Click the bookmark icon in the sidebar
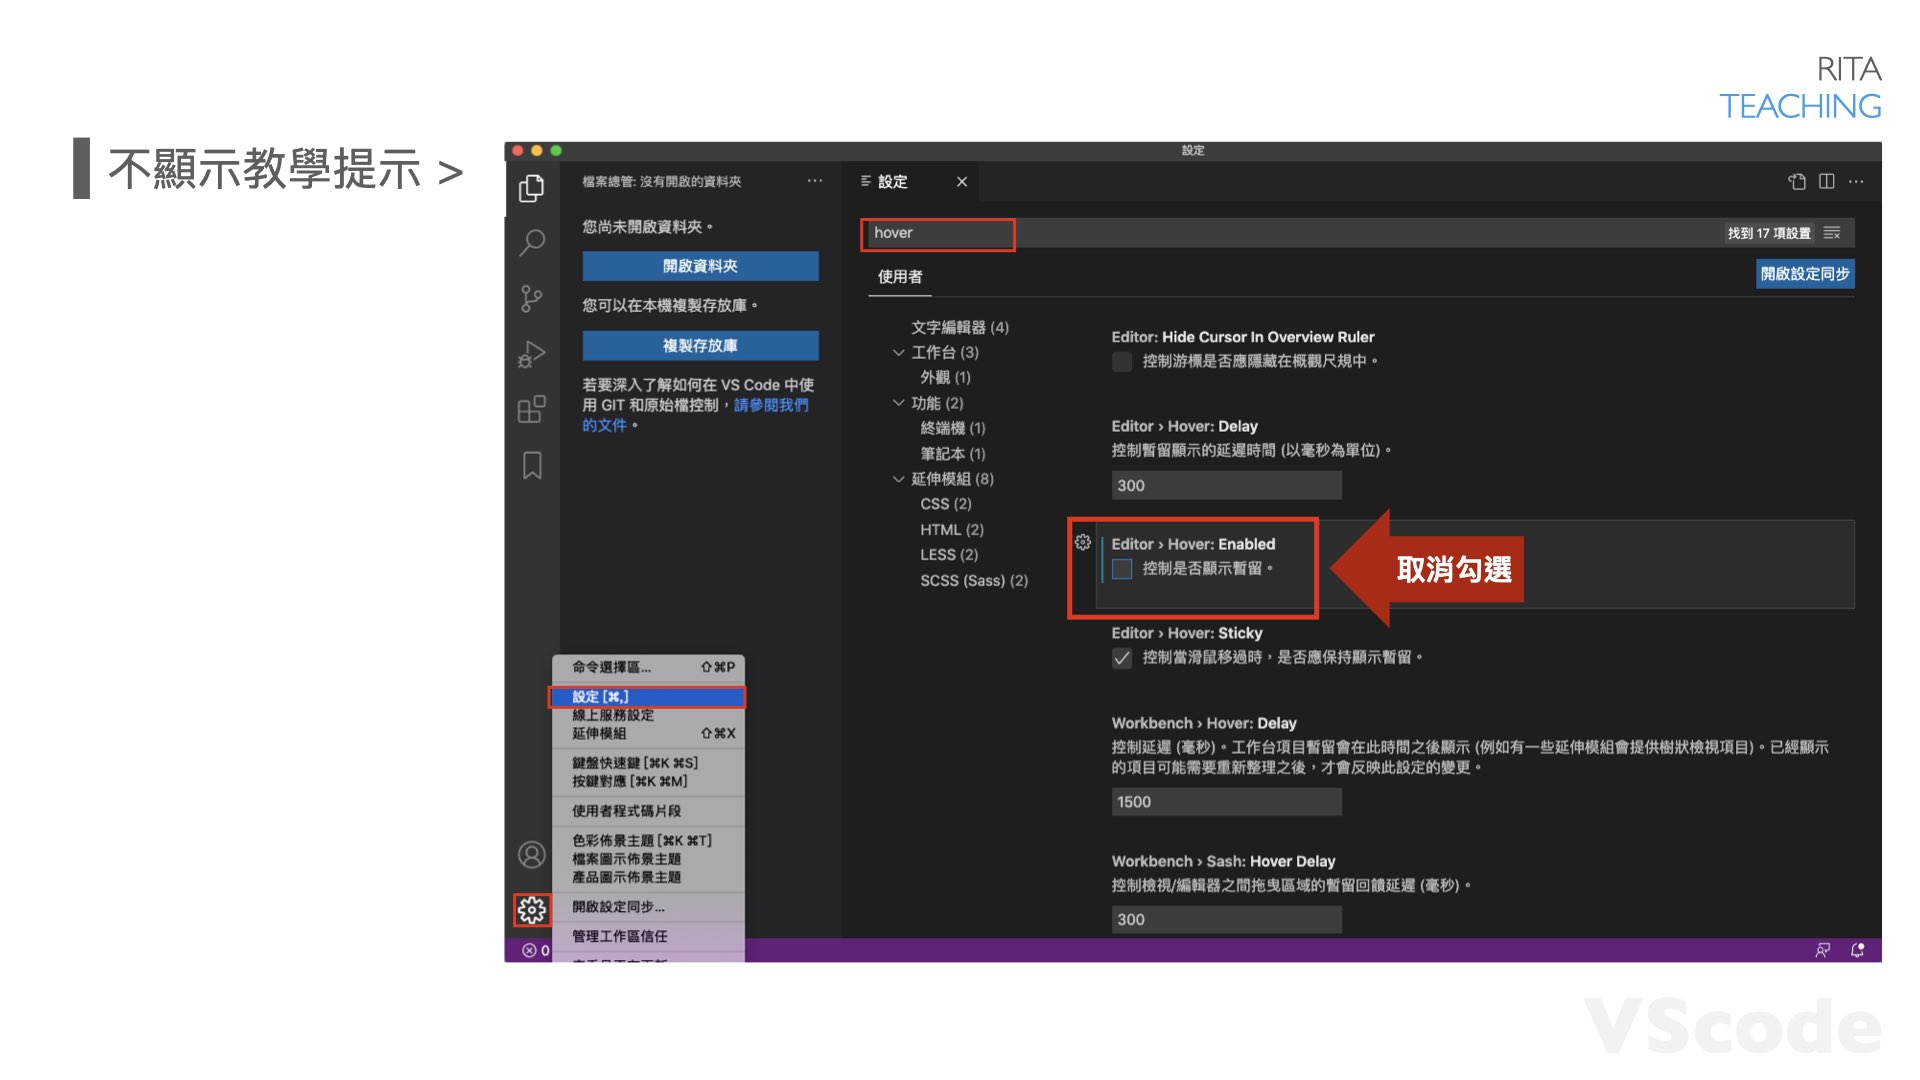1920x1080 pixels. [x=531, y=463]
